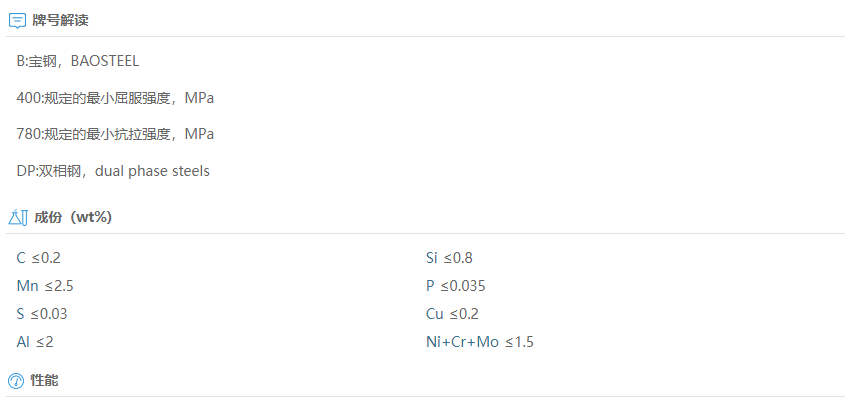Select the 牌号解读 section heading
This screenshot has width=856, height=405.
(60, 21)
